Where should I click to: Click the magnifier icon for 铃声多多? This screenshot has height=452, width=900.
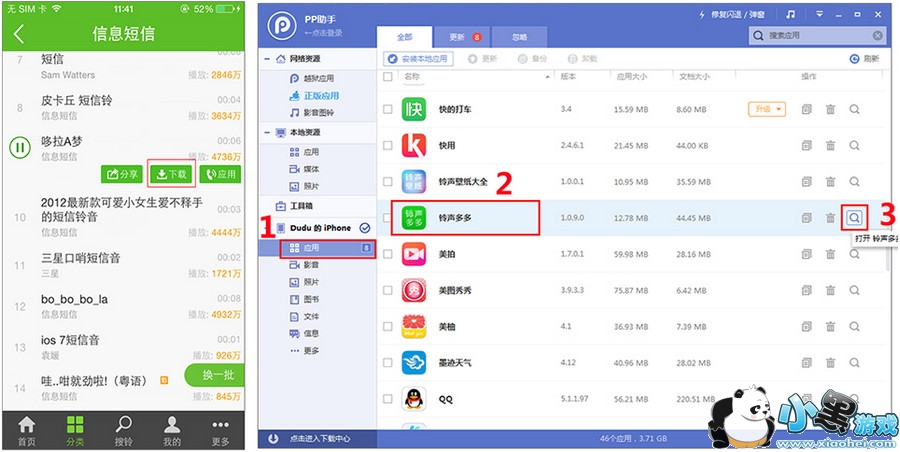(x=854, y=218)
